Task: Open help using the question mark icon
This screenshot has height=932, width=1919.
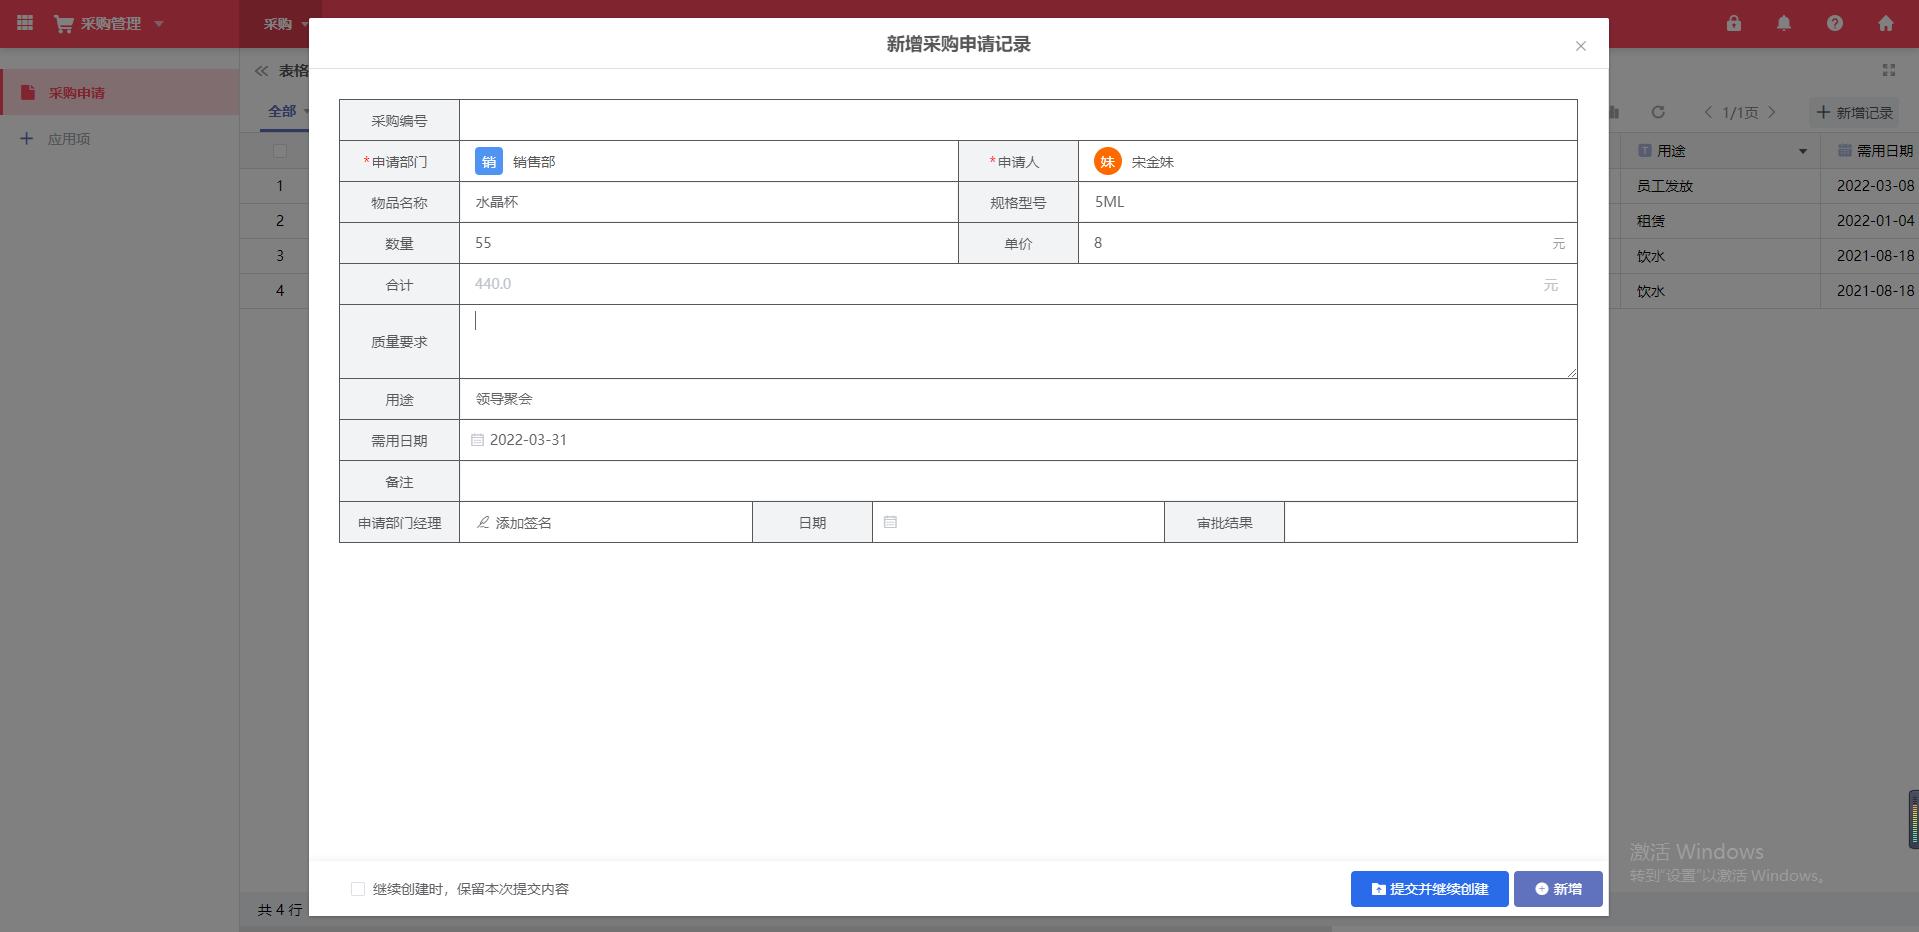Action: coord(1835,23)
